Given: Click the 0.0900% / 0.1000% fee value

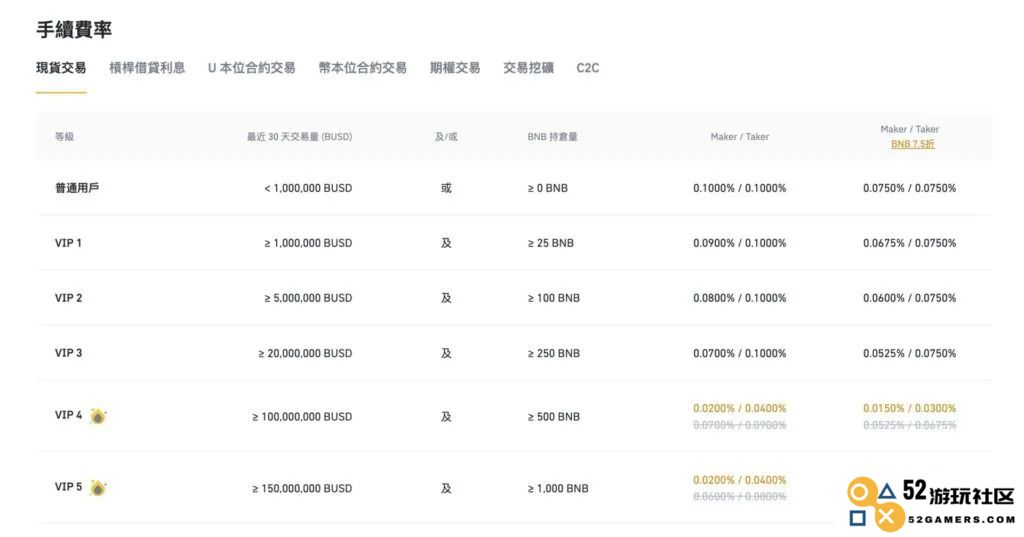Looking at the screenshot, I should [740, 243].
